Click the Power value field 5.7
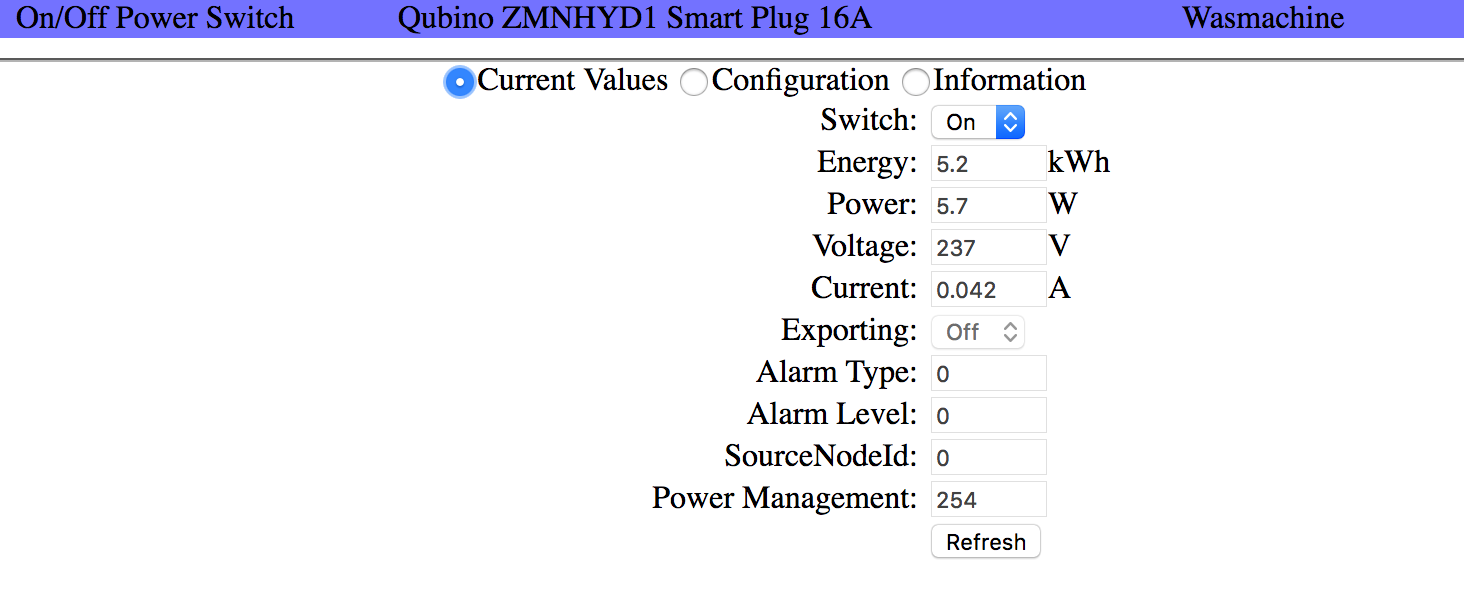This screenshot has height=606, width=1464. pyautogui.click(x=989, y=206)
